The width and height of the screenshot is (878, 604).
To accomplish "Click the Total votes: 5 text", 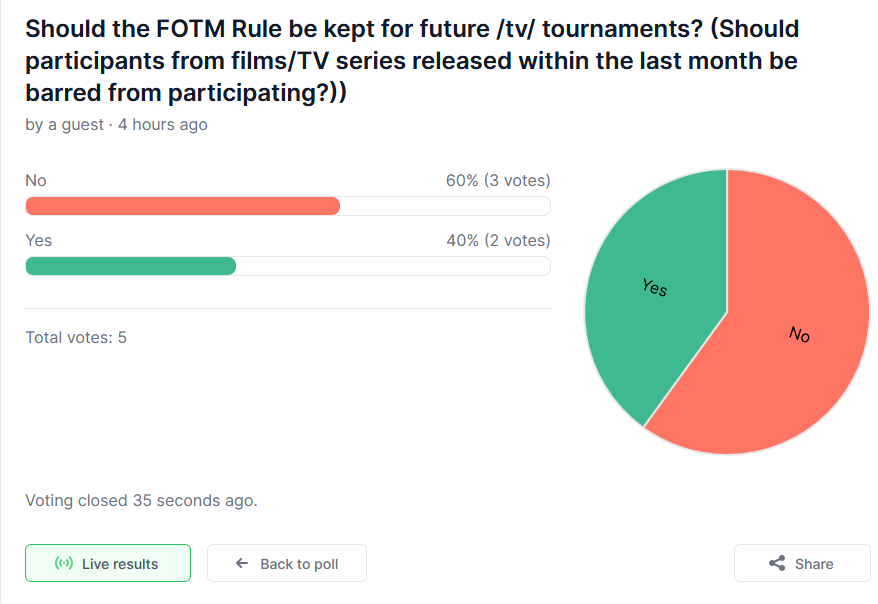I will click(x=76, y=337).
